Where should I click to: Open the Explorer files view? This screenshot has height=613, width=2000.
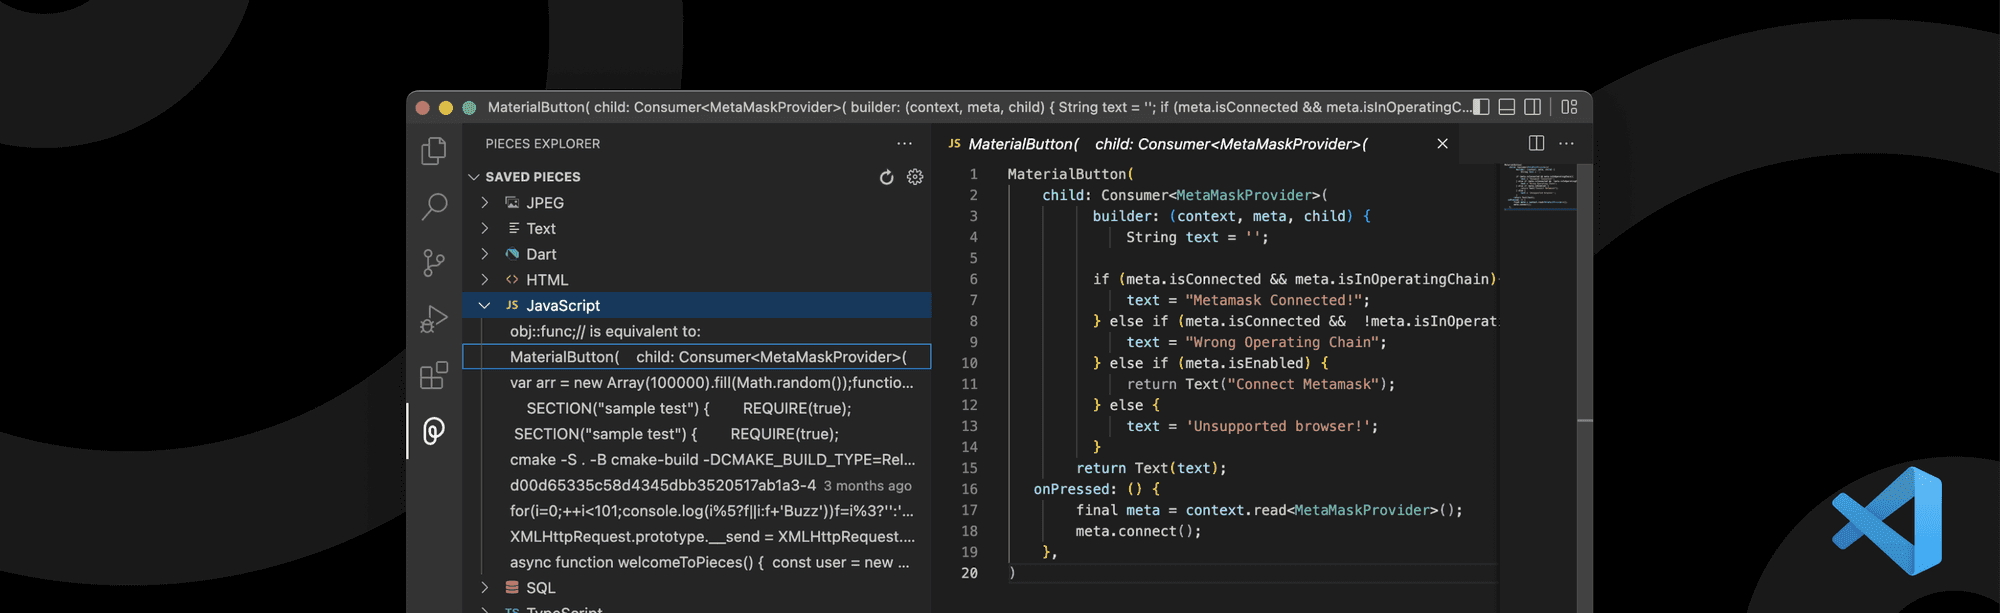click(x=434, y=151)
